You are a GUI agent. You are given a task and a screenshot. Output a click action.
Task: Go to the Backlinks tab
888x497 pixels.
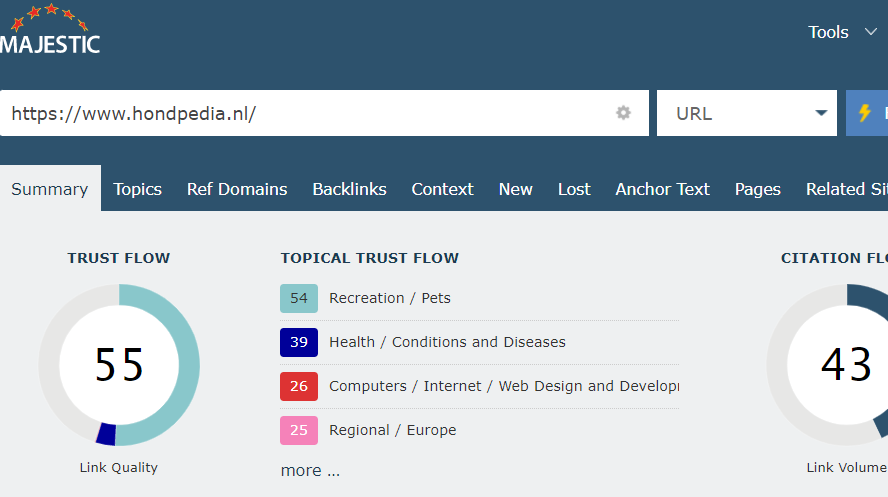tap(349, 189)
